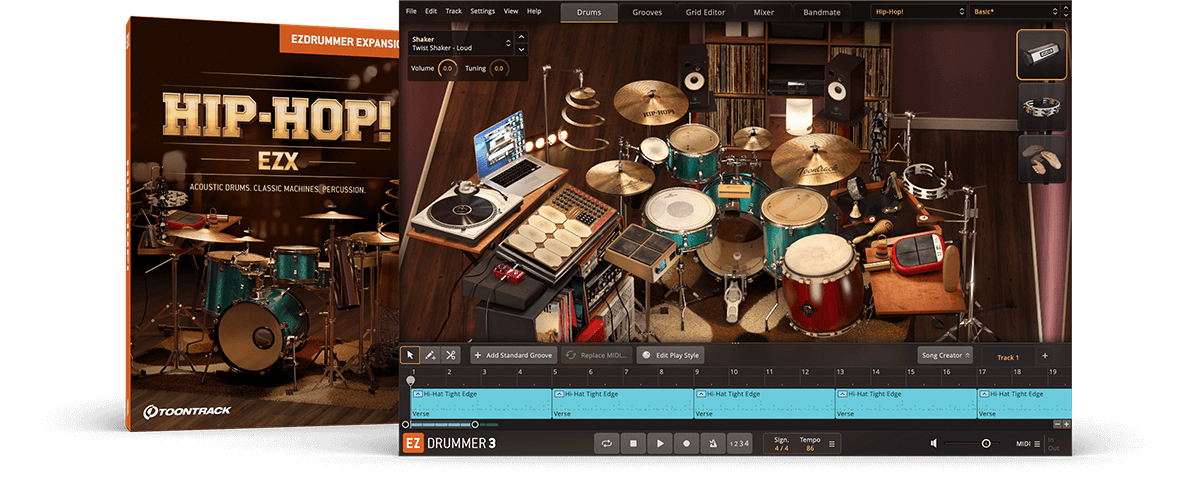Click Add Standard Groove button
The image size is (1200, 488).
tap(513, 354)
